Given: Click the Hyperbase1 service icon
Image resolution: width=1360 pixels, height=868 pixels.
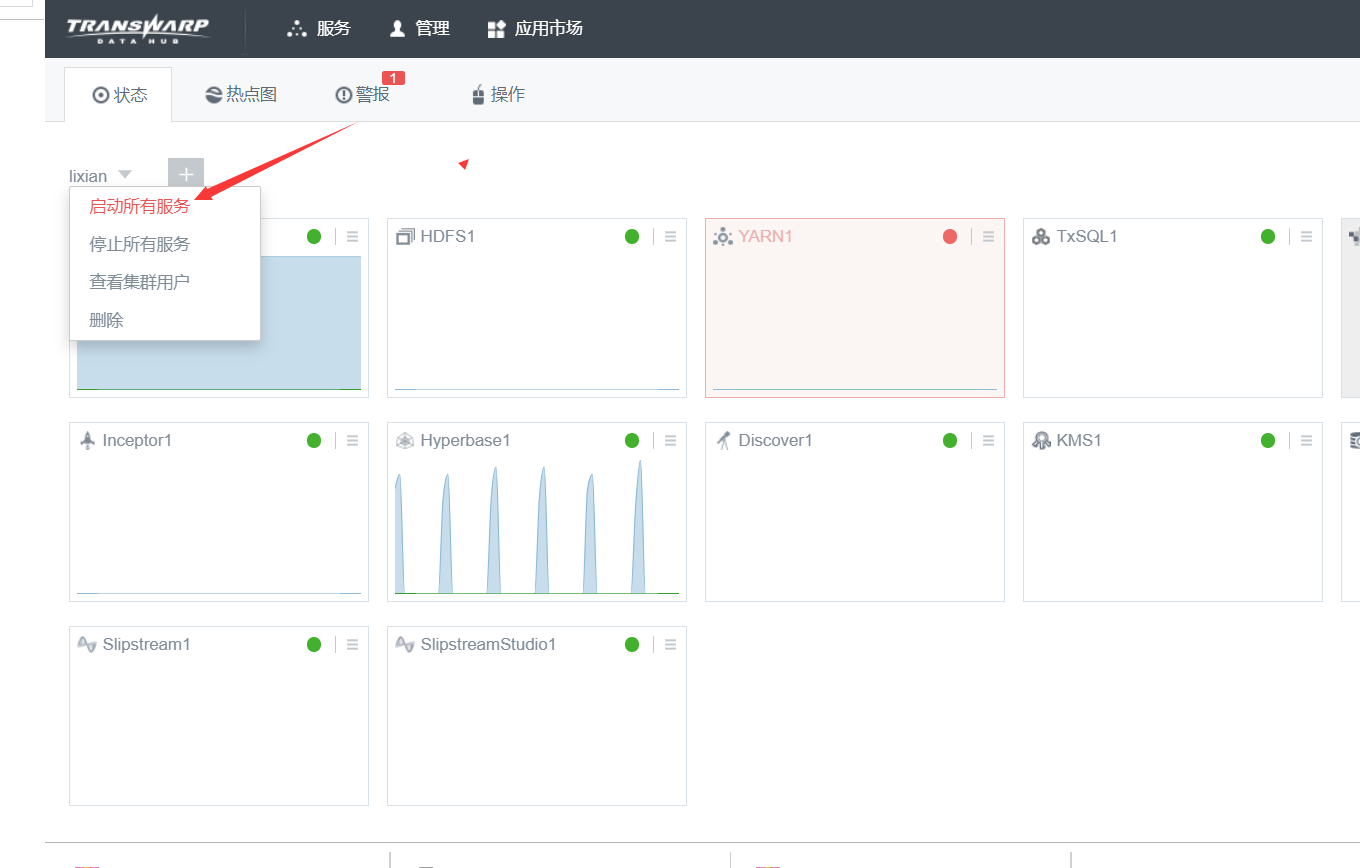Looking at the screenshot, I should pos(405,441).
